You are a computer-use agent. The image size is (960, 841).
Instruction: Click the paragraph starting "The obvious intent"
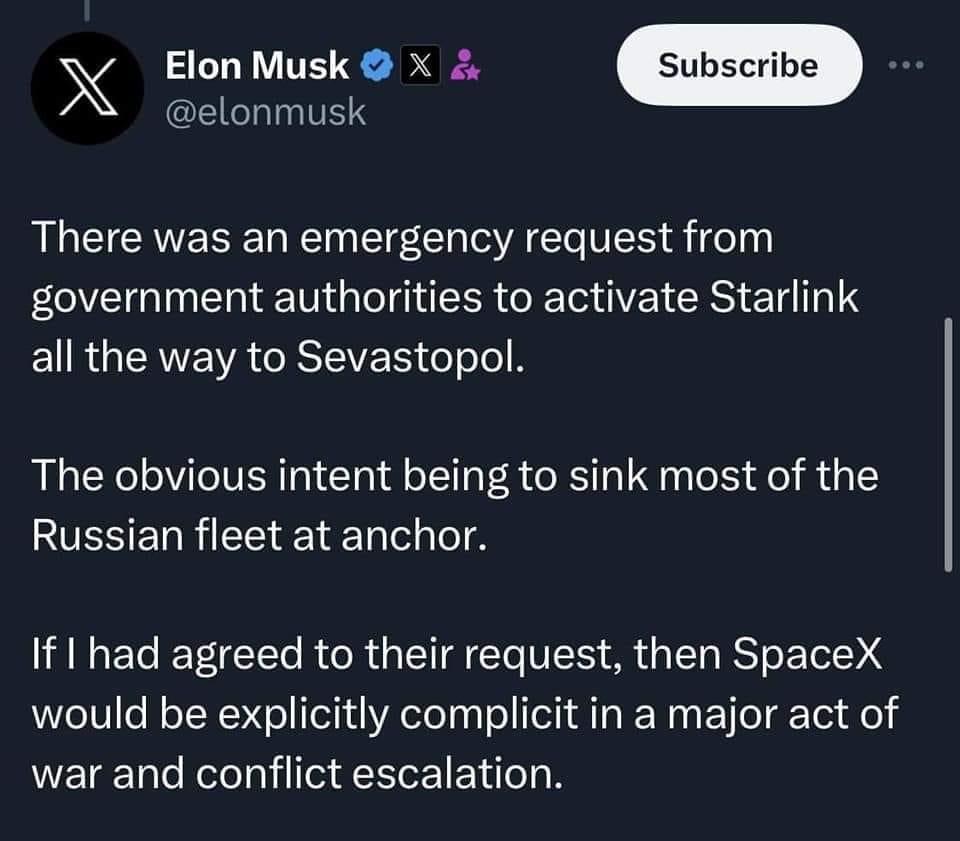tap(455, 506)
